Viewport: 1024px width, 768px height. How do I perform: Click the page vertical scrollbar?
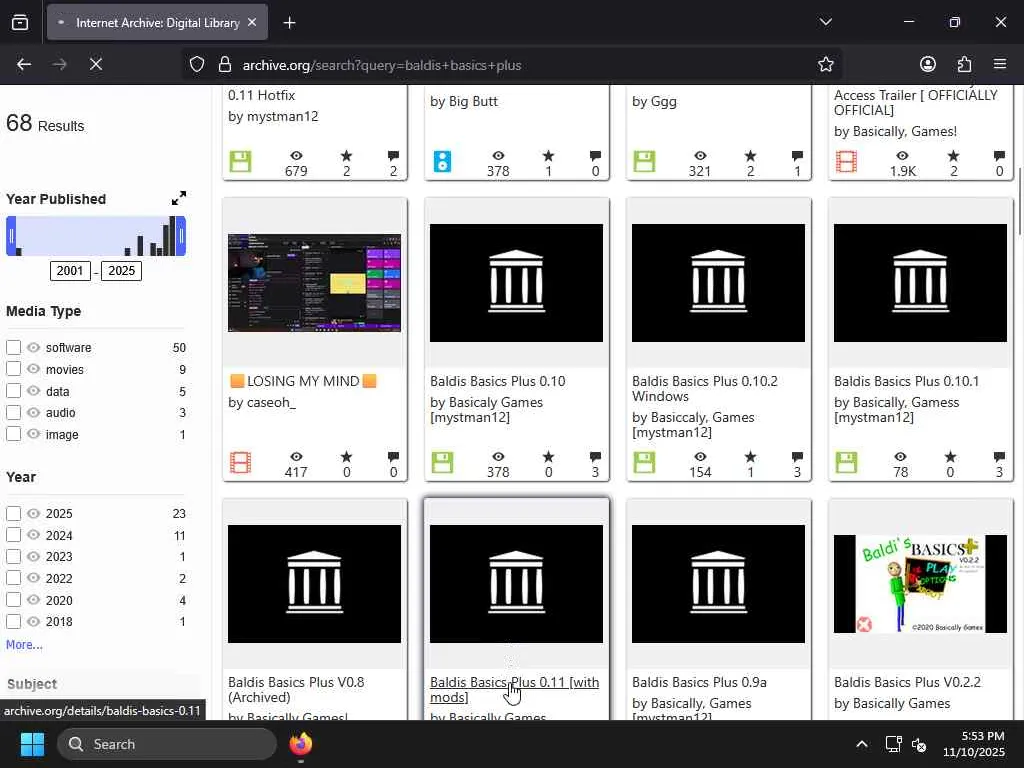click(1019, 202)
